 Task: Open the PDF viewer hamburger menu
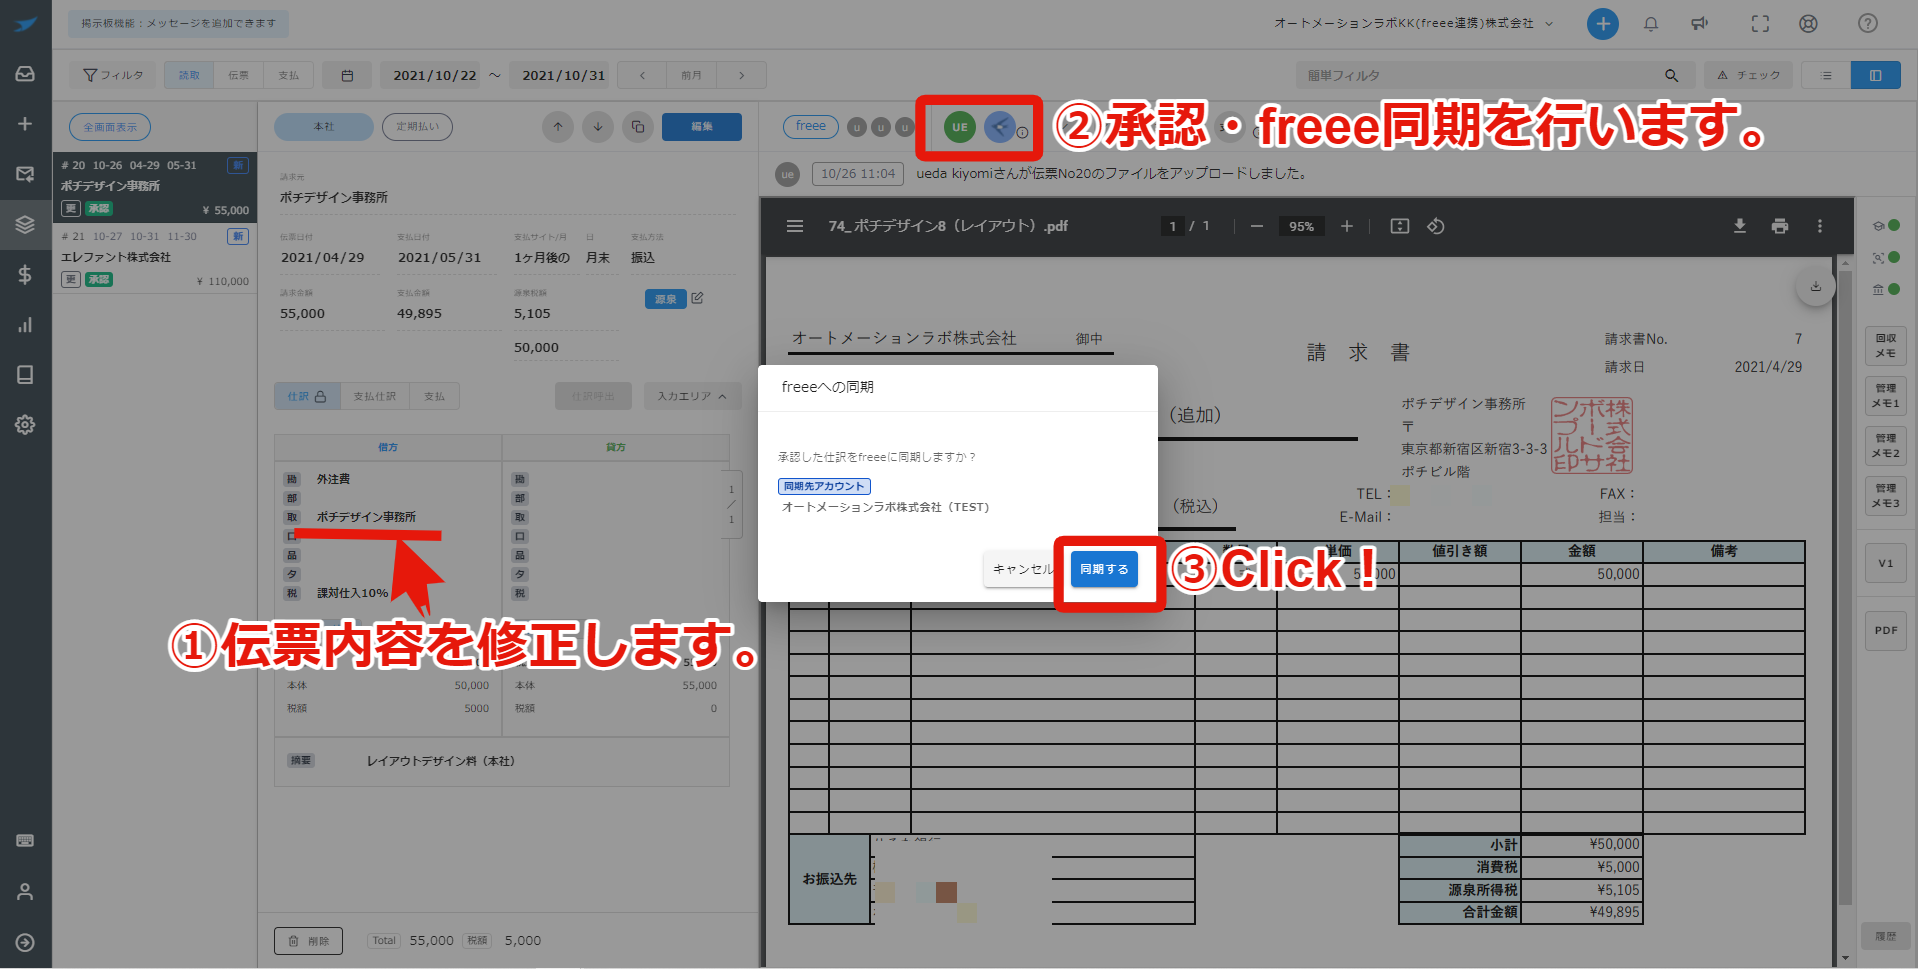coord(795,226)
